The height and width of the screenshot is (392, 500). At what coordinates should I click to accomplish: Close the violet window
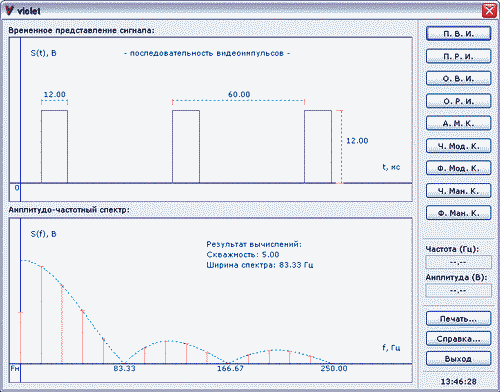pyautogui.click(x=489, y=11)
